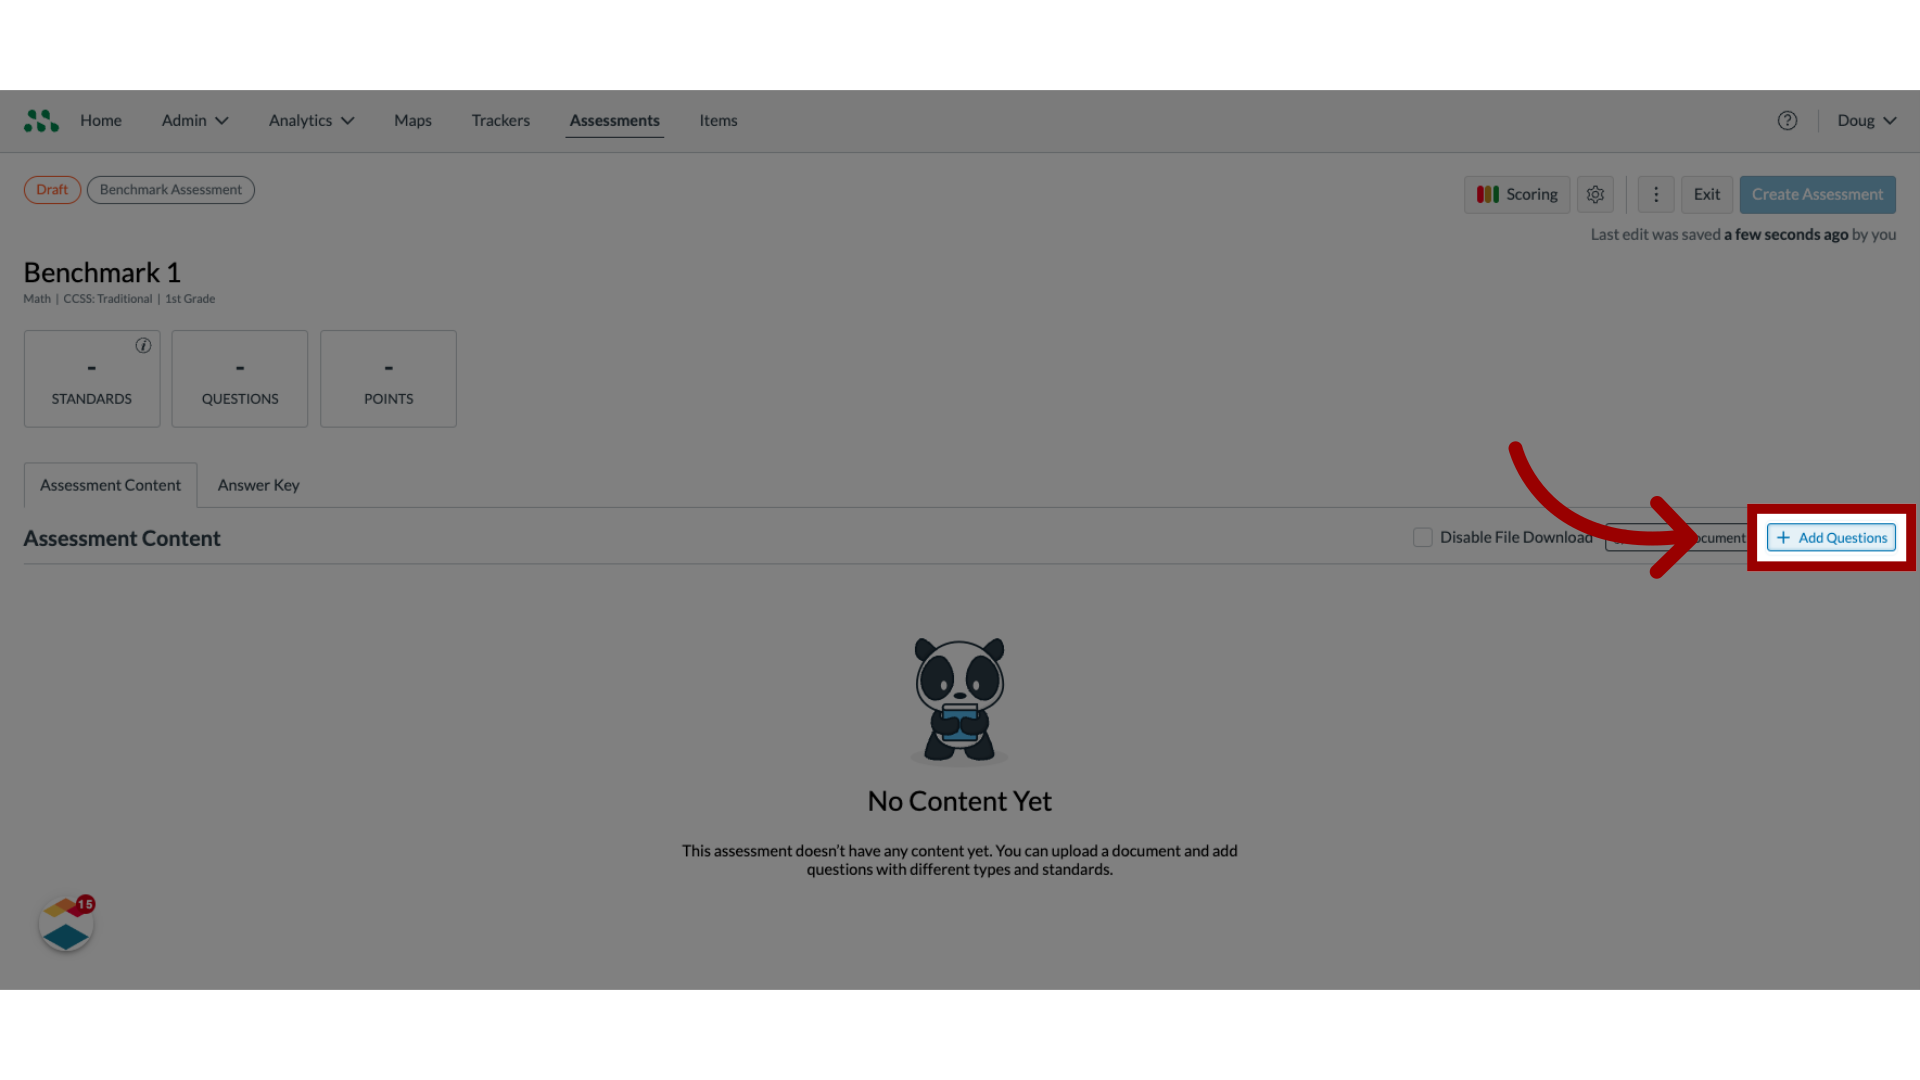1920x1080 pixels.
Task: Select the Benchmark Assessment label
Action: click(170, 189)
